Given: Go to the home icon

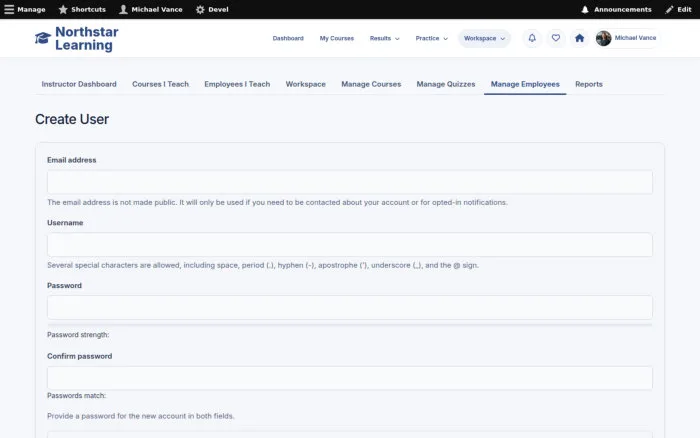Looking at the screenshot, I should (x=579, y=38).
